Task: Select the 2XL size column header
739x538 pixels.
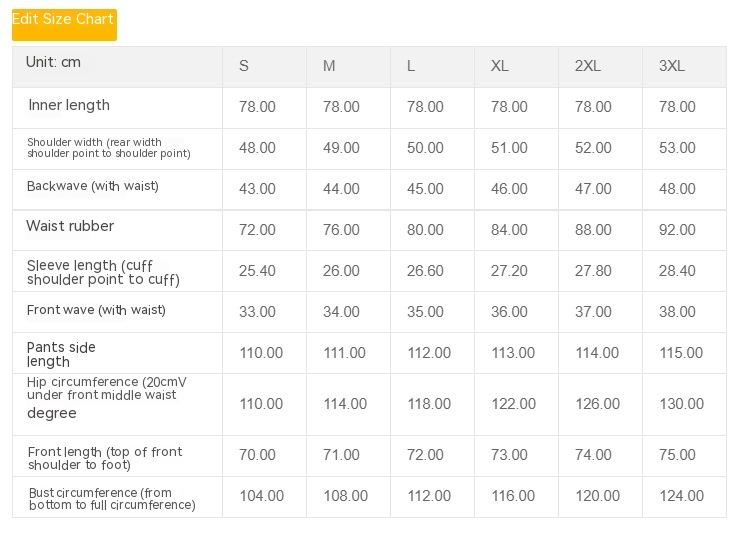Action: (588, 66)
